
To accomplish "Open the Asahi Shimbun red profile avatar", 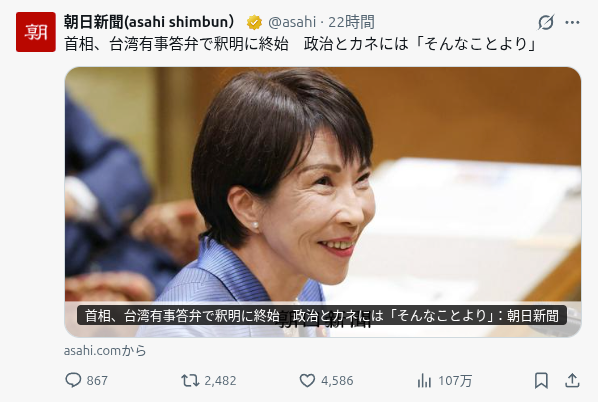I will pos(36,32).
